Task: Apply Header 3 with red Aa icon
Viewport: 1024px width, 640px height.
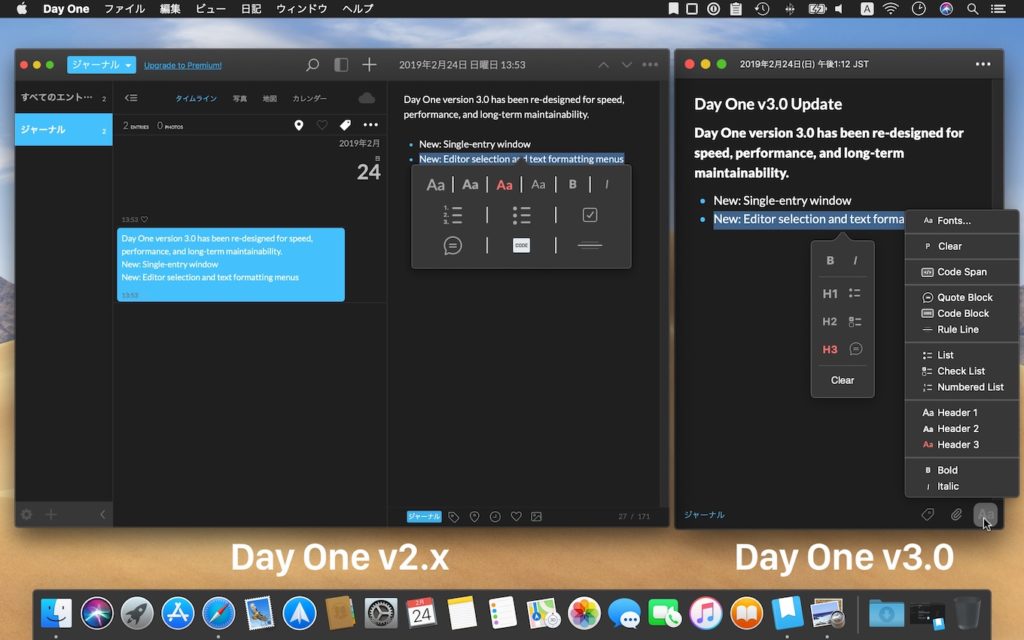Action: click(x=504, y=185)
